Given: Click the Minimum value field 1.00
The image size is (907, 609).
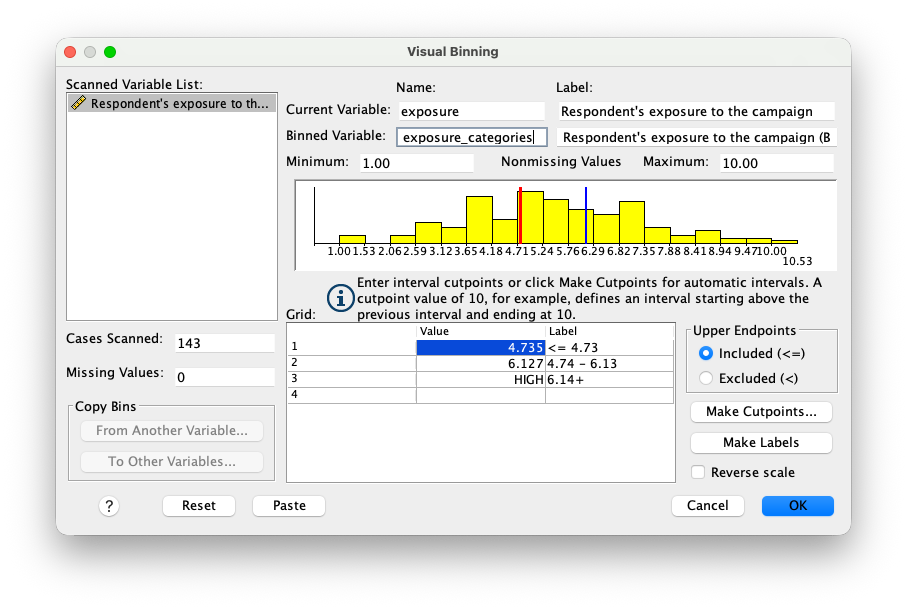Looking at the screenshot, I should click(x=416, y=163).
